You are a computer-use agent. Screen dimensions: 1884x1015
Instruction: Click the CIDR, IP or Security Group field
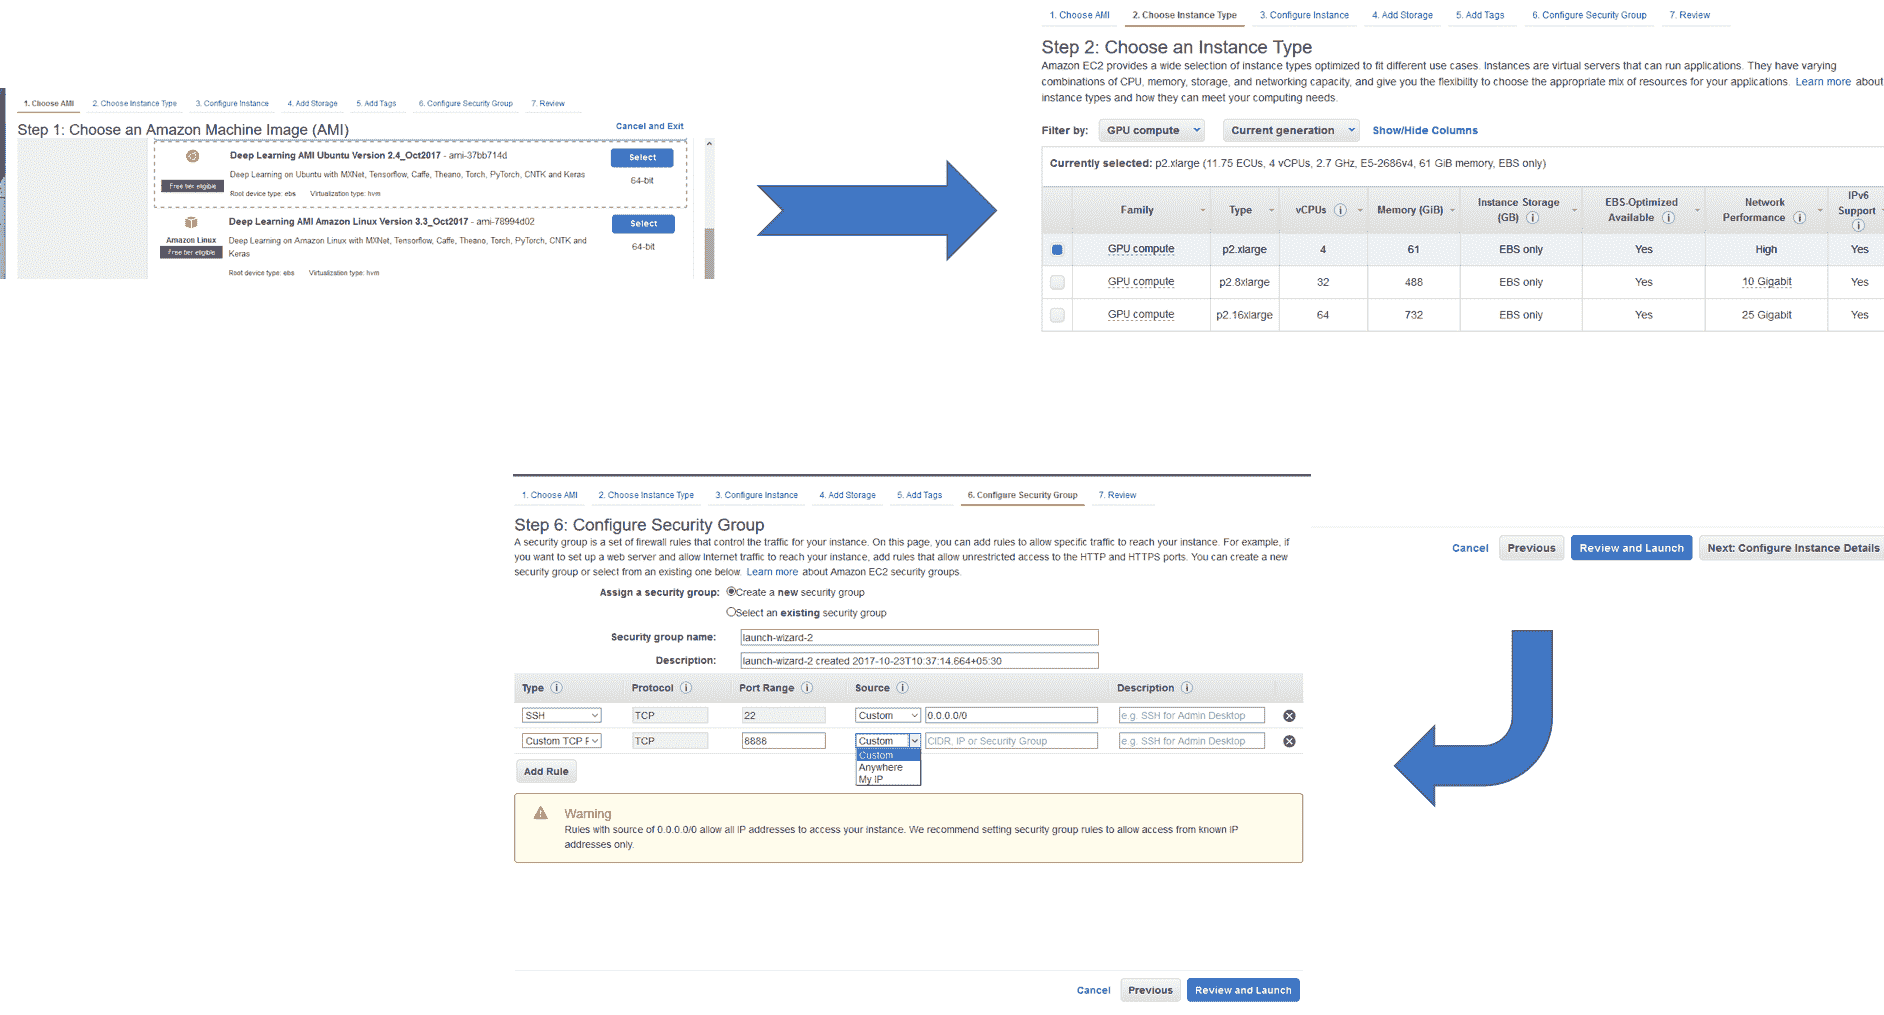coord(1011,741)
